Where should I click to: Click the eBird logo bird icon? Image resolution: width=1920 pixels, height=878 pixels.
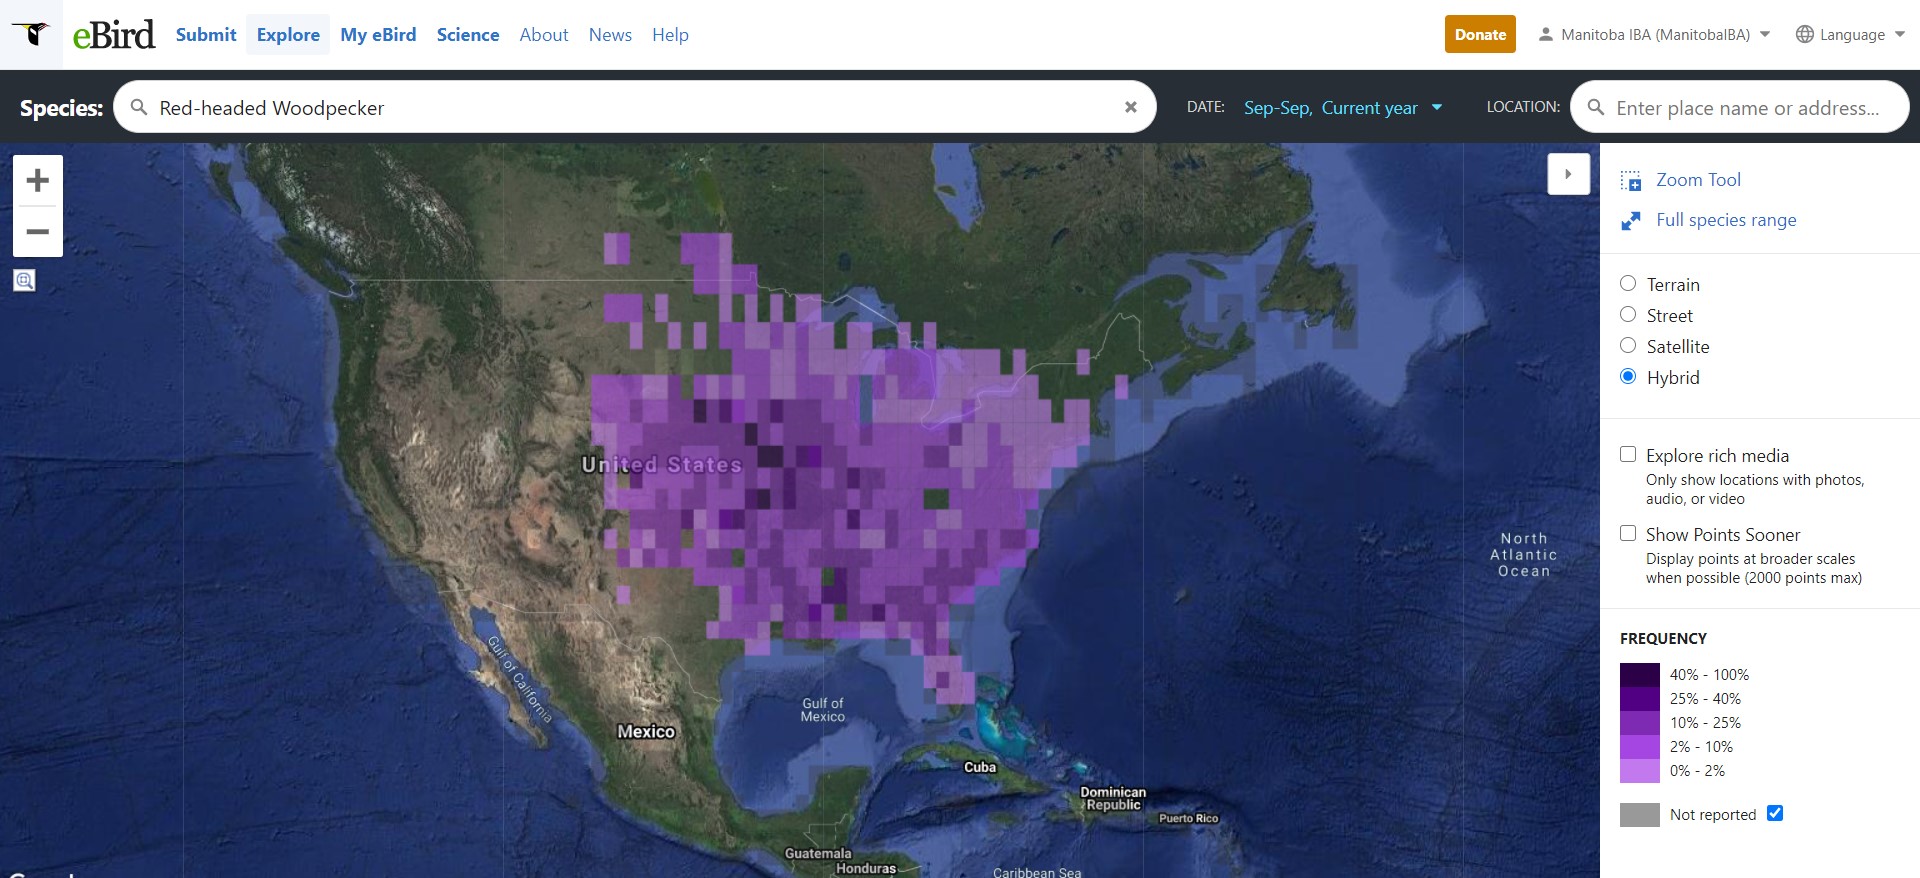tap(31, 34)
